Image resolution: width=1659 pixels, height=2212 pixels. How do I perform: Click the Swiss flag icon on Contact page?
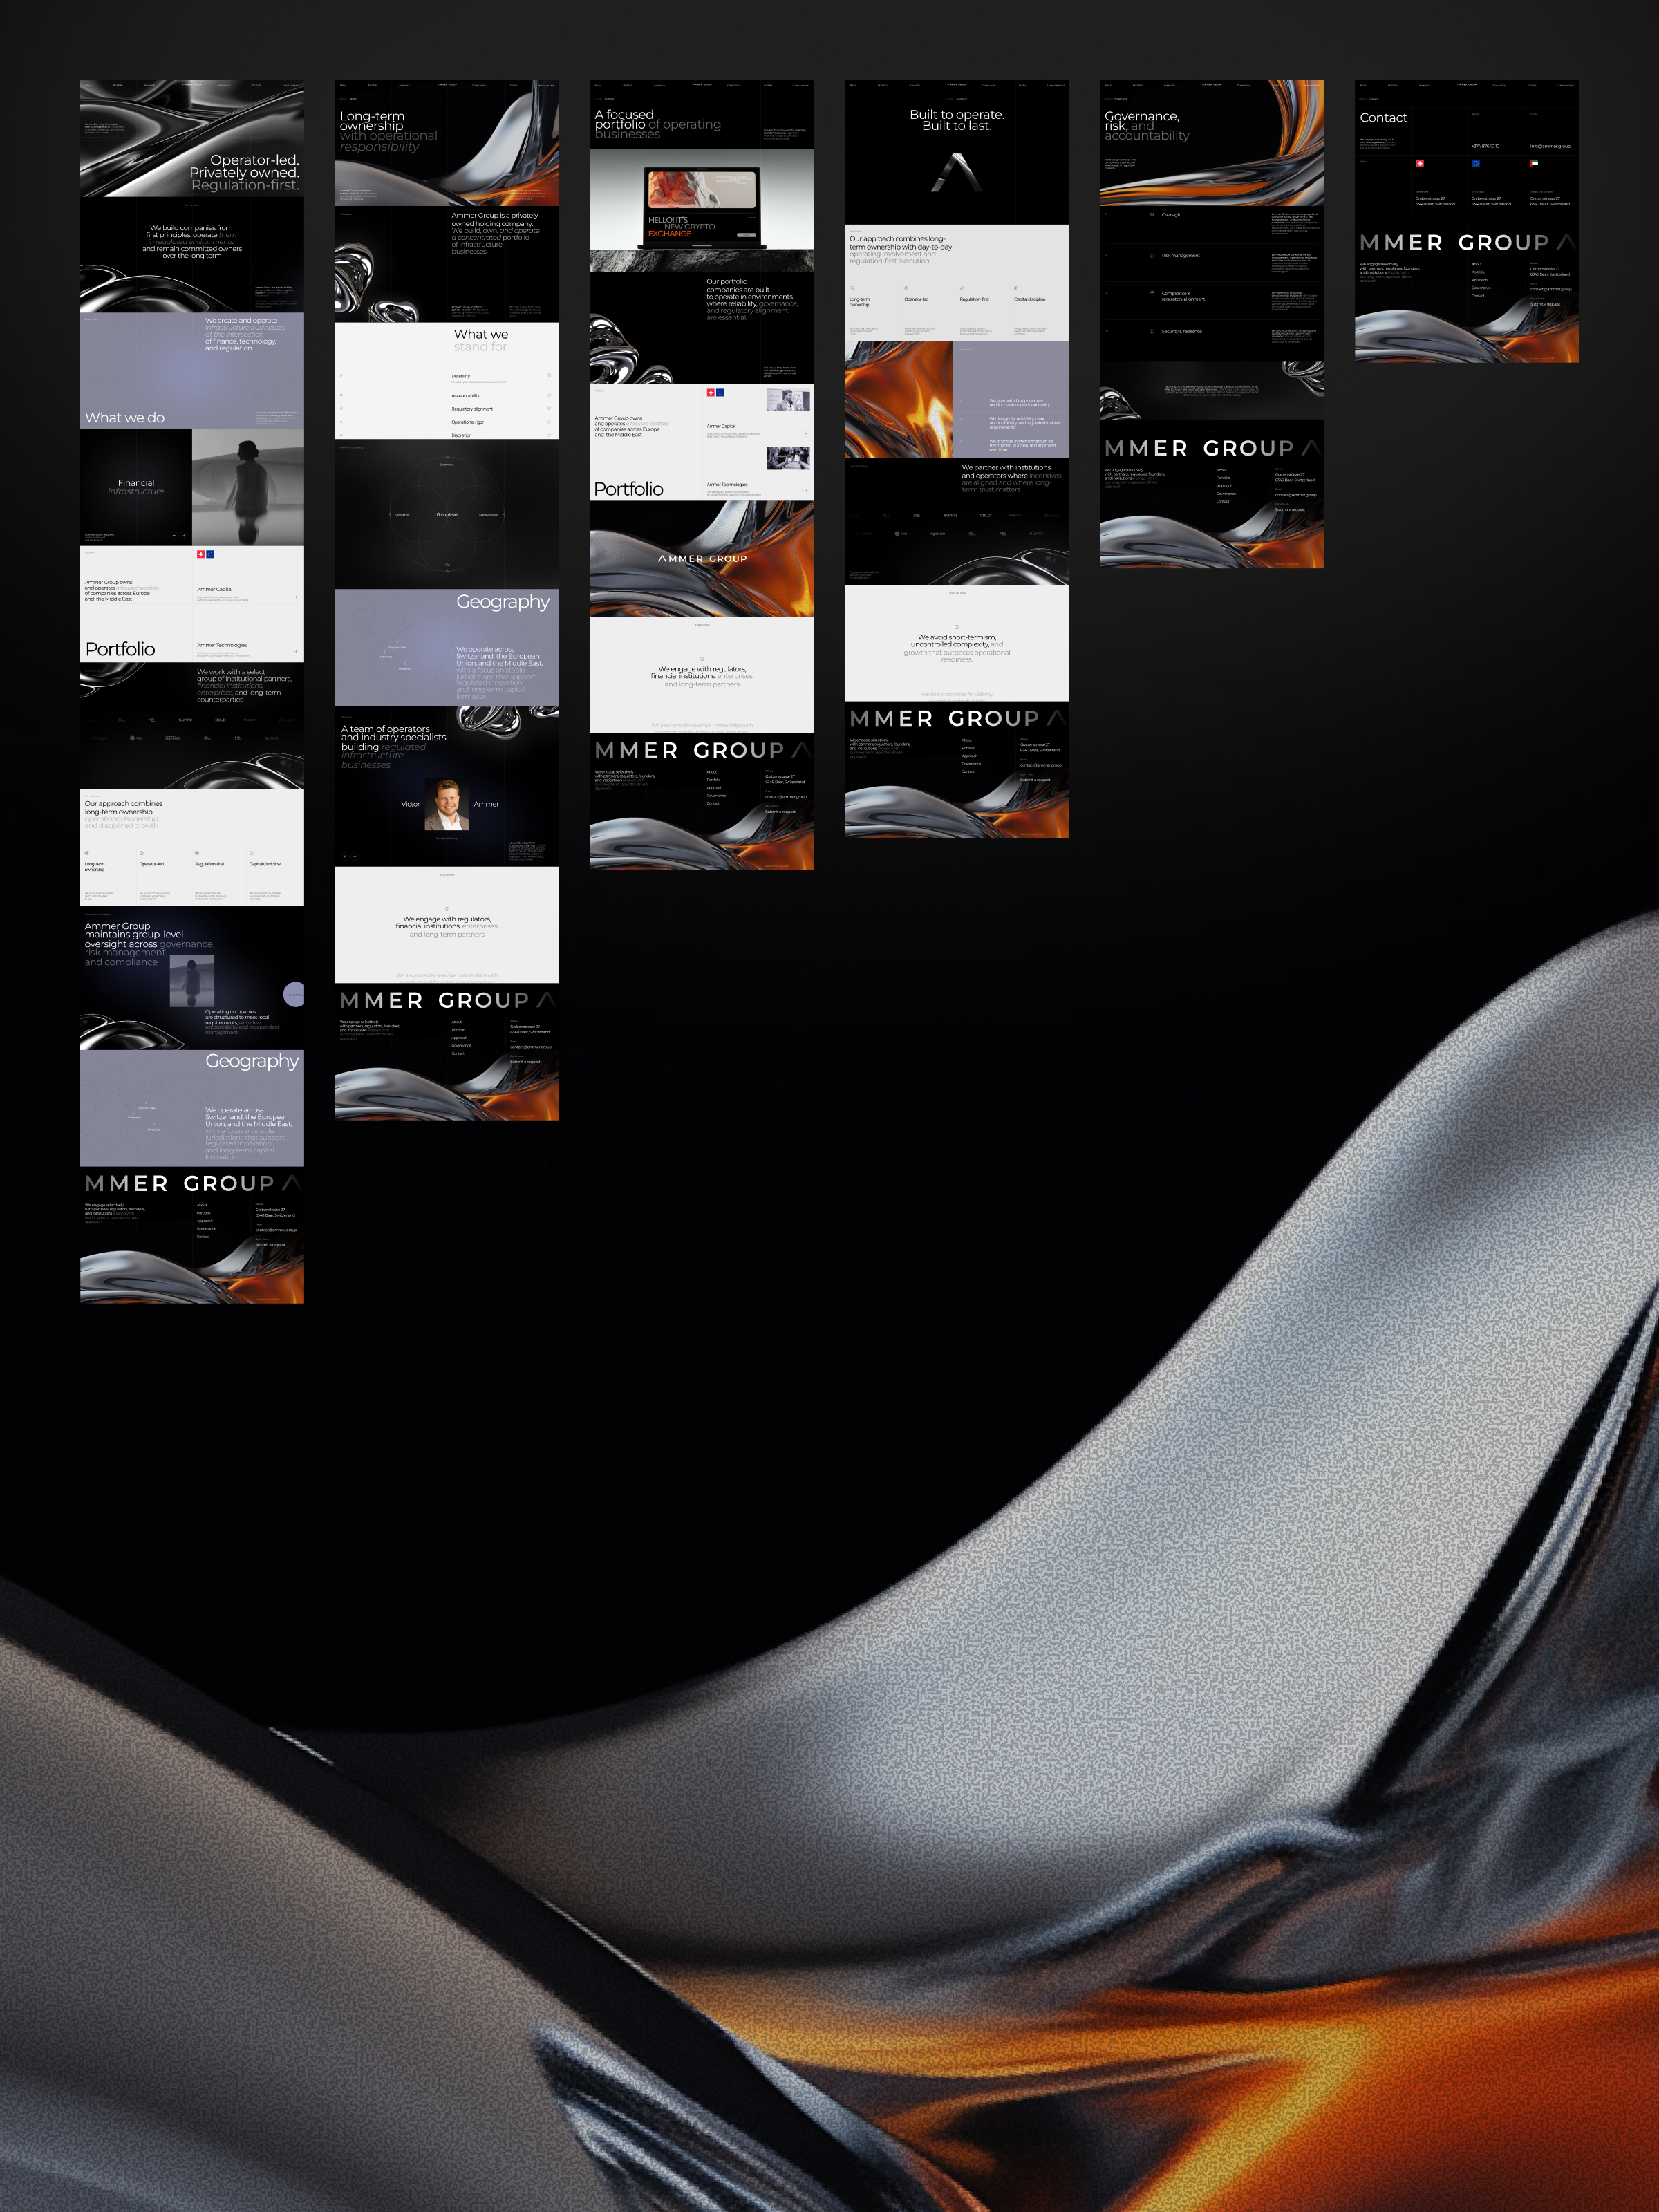1419,163
